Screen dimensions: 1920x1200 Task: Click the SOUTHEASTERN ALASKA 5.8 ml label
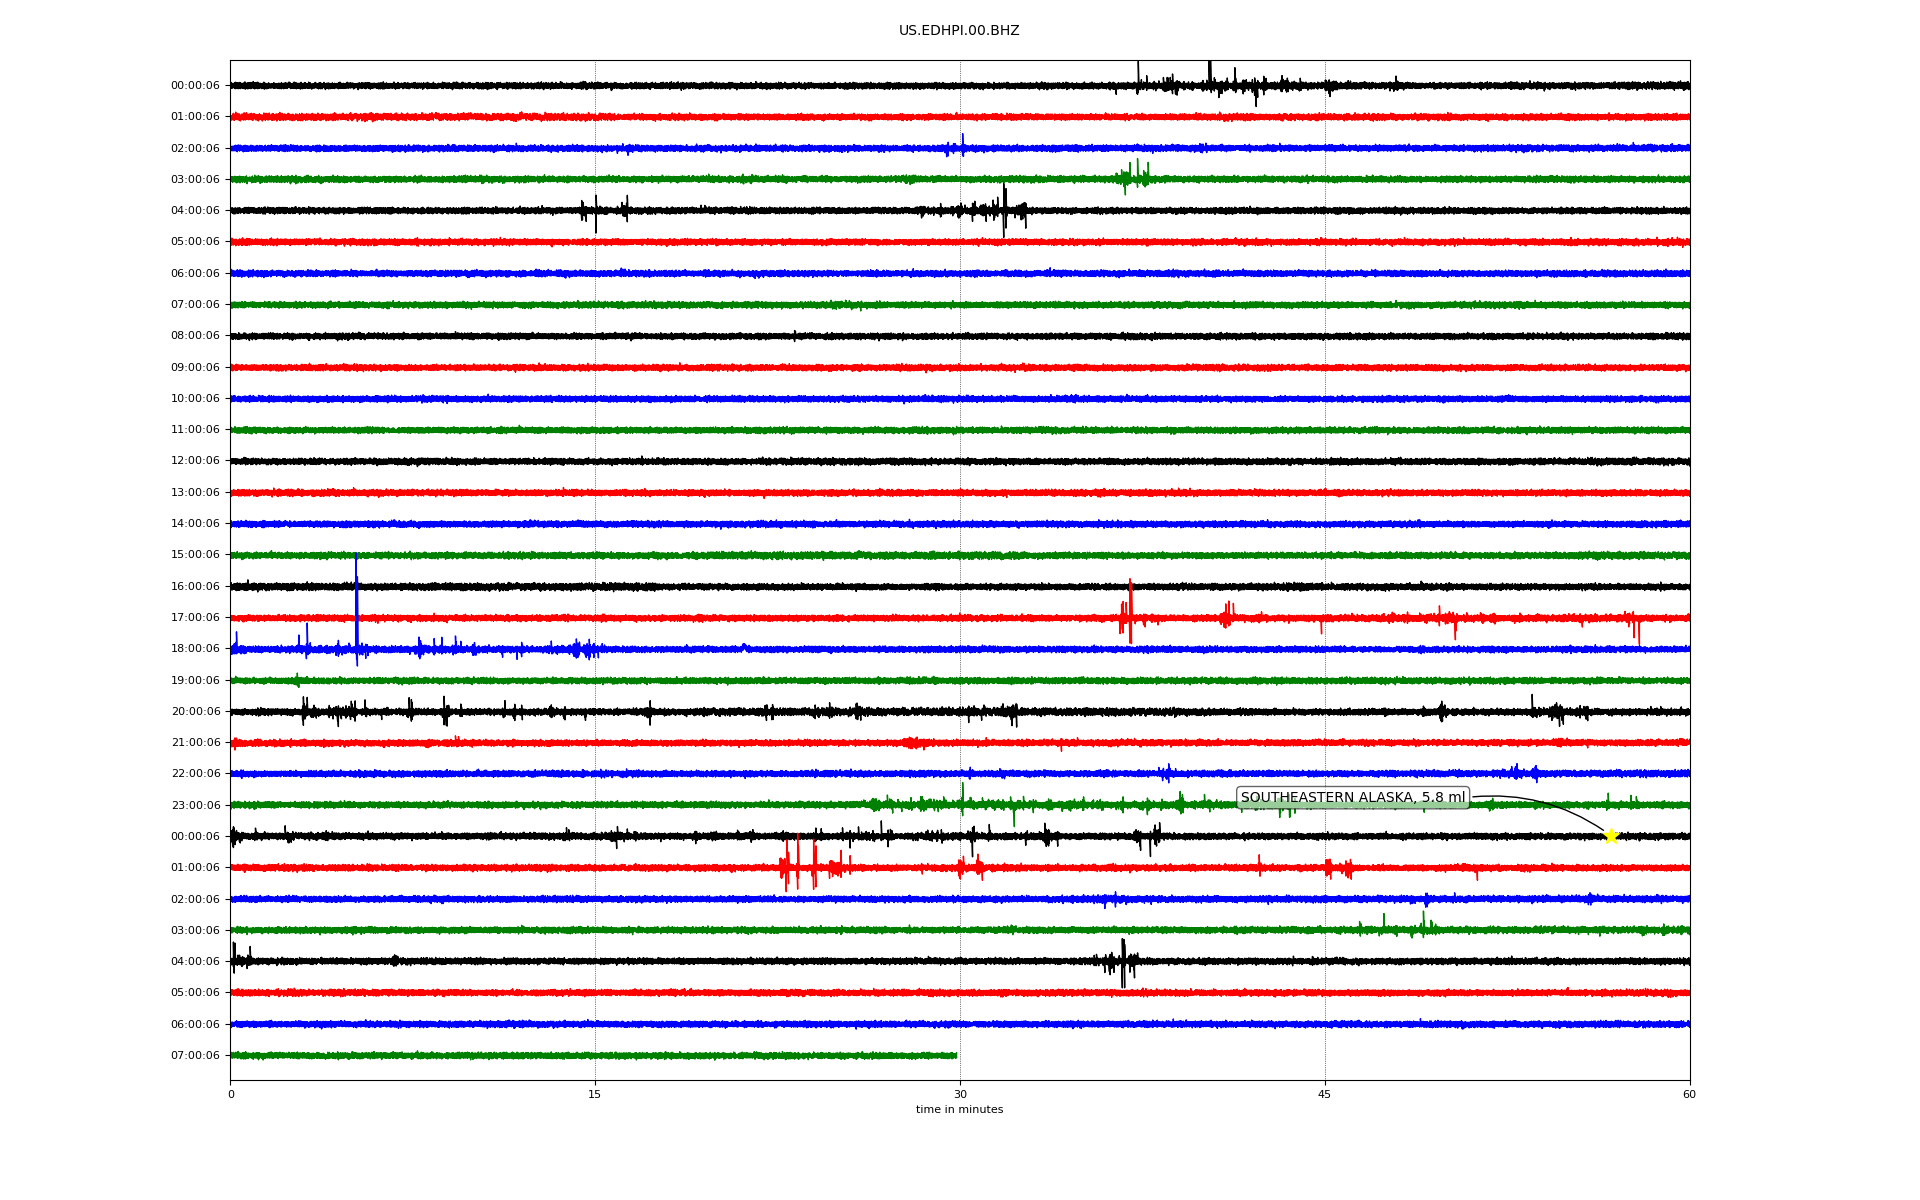pos(1352,798)
